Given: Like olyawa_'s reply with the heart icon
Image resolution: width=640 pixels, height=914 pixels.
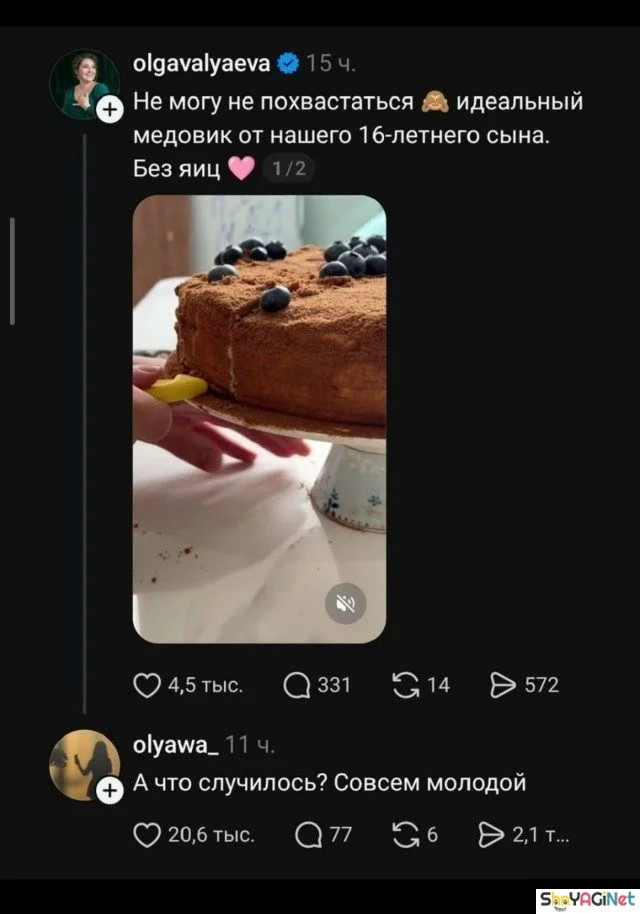Looking at the screenshot, I should click(x=146, y=835).
